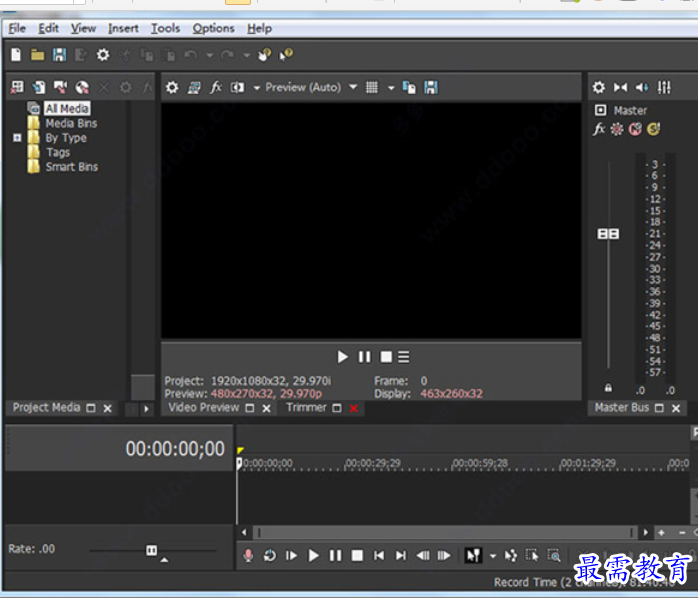Open the File menu
698x600 pixels.
(17, 28)
